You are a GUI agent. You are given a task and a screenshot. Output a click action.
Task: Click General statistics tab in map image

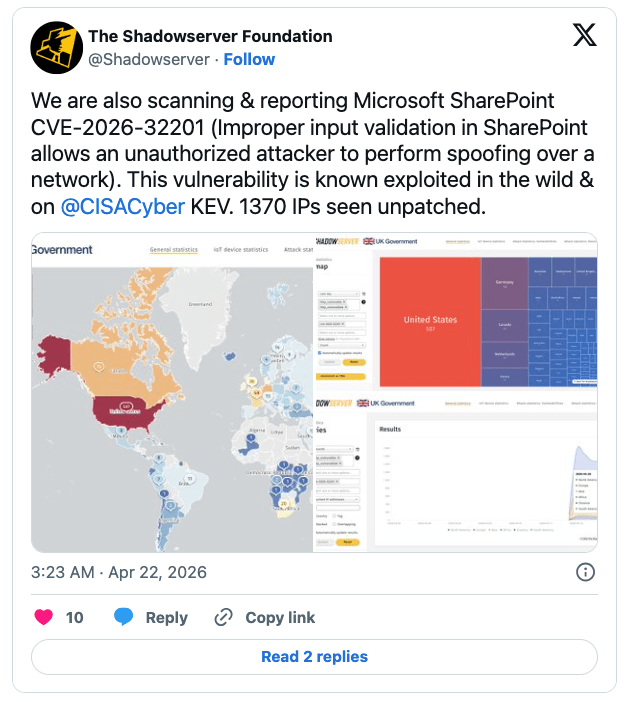coord(174,249)
